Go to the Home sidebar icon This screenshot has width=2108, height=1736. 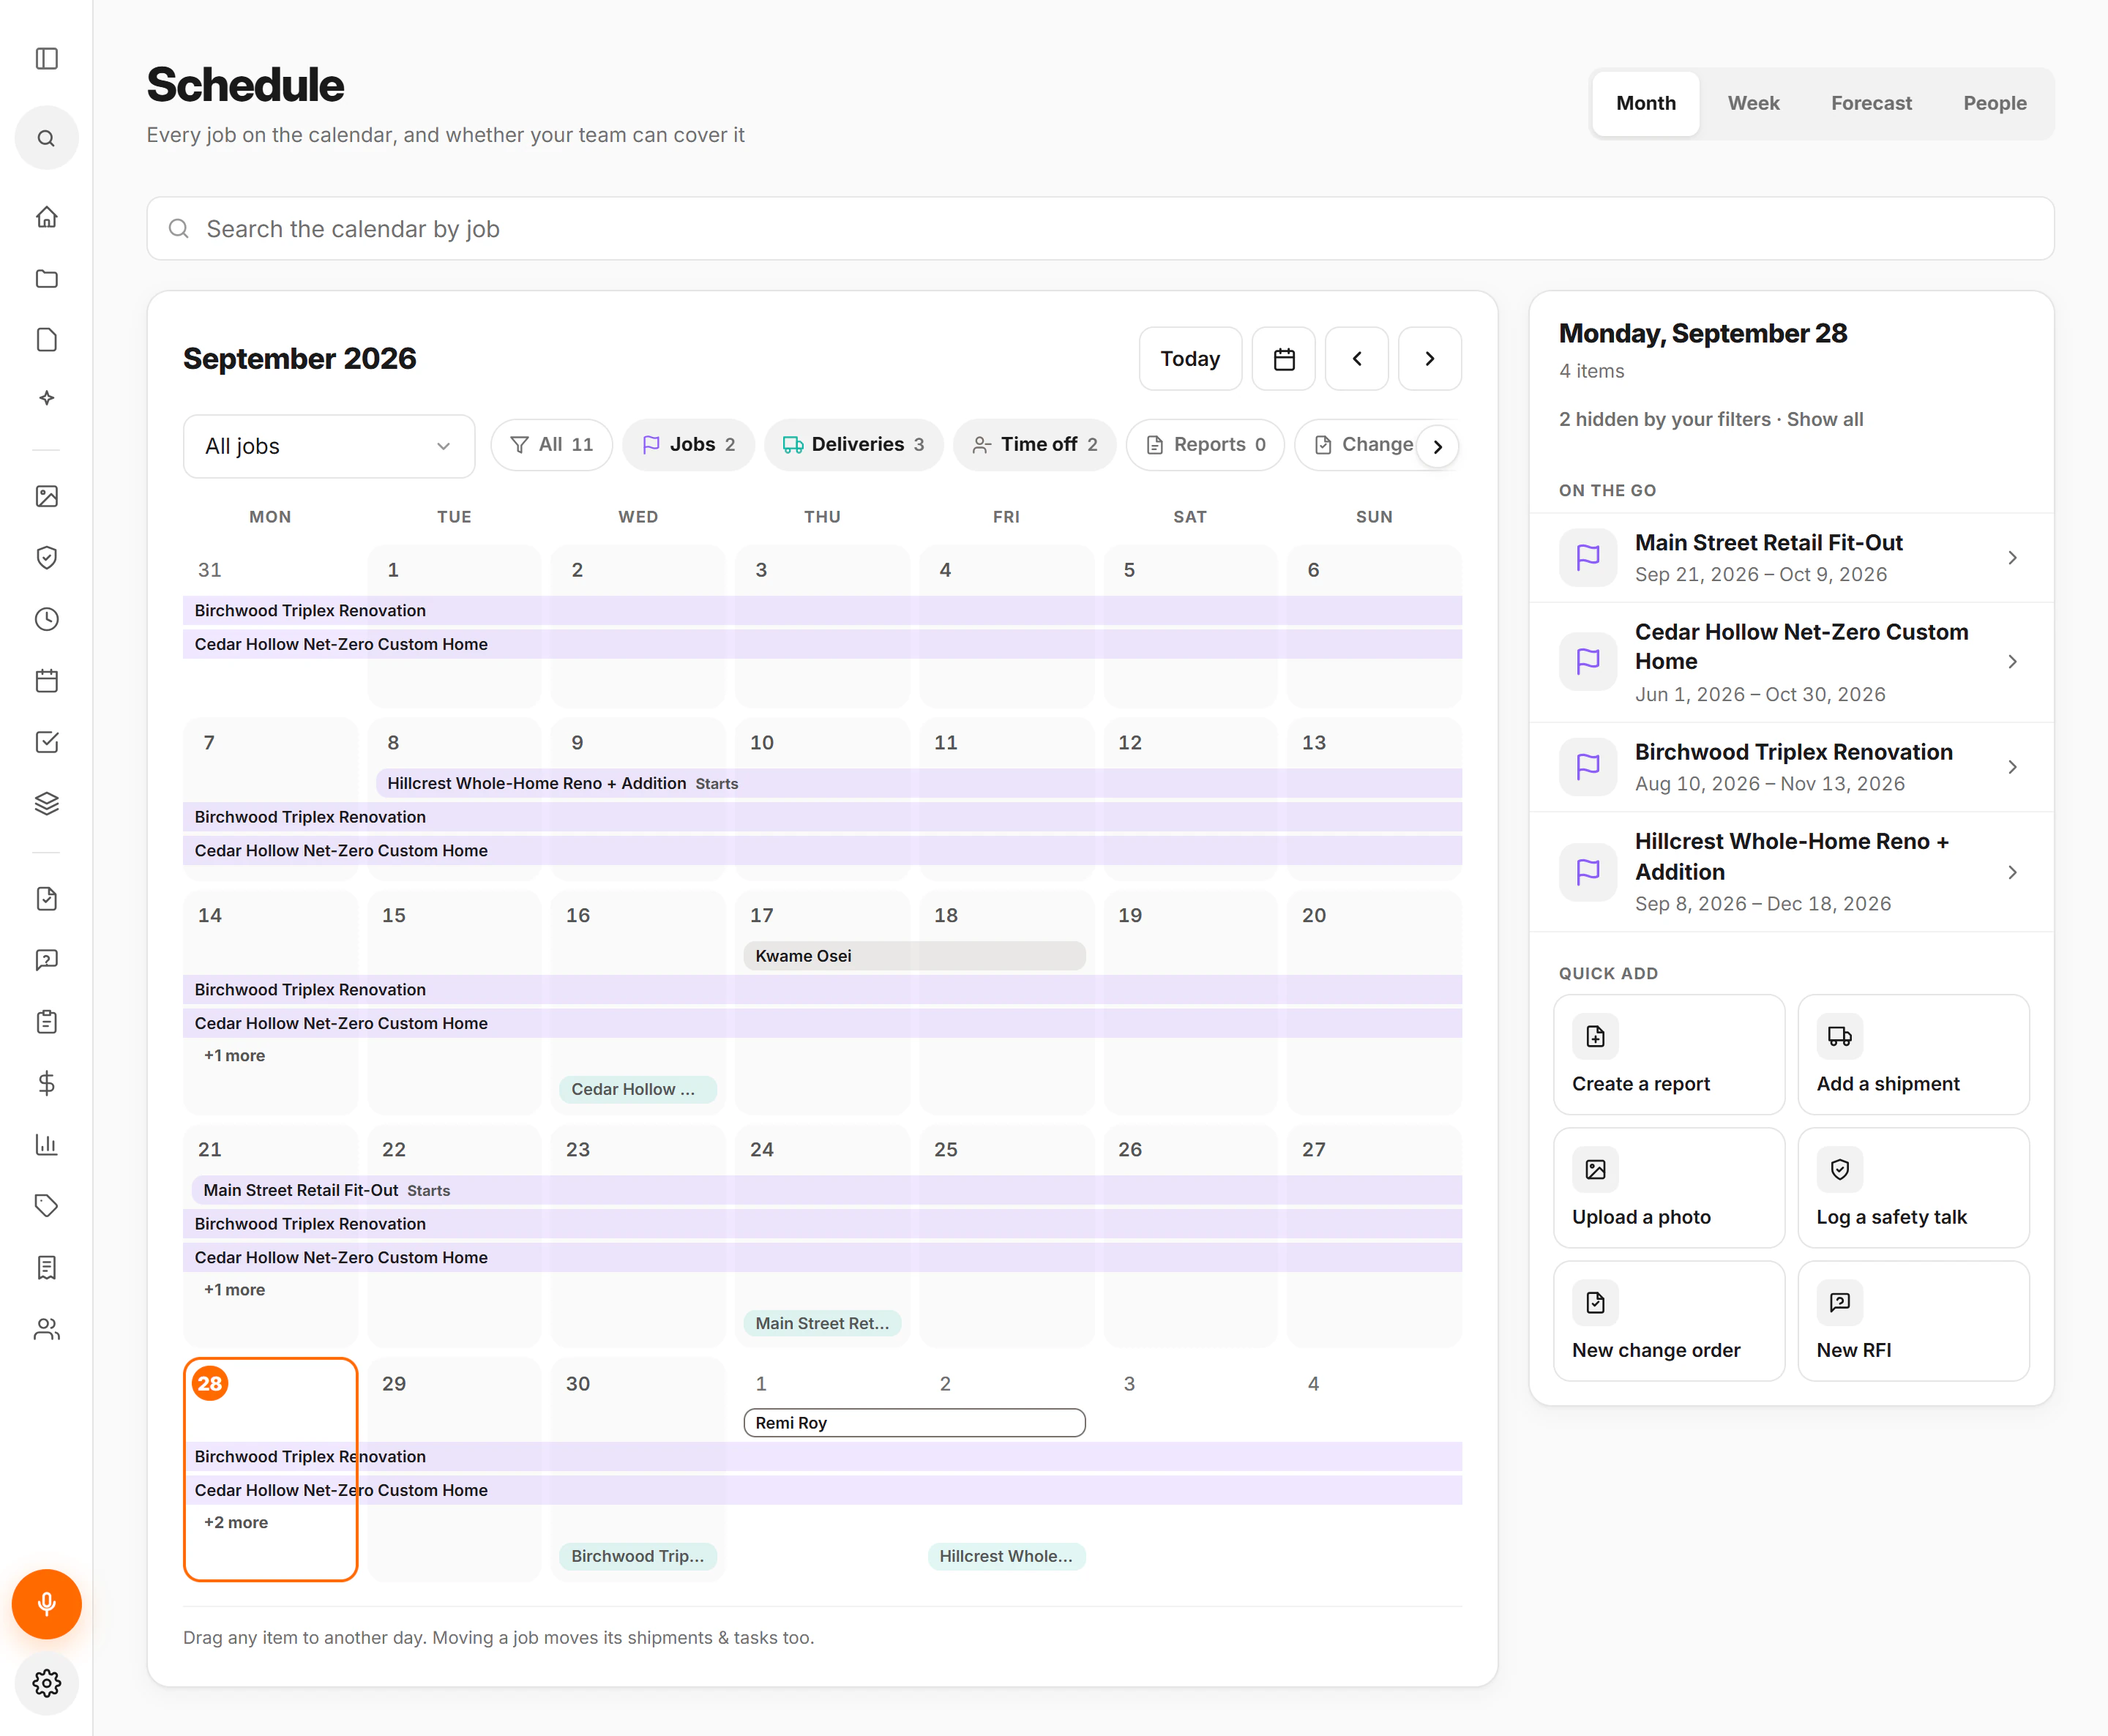46,217
